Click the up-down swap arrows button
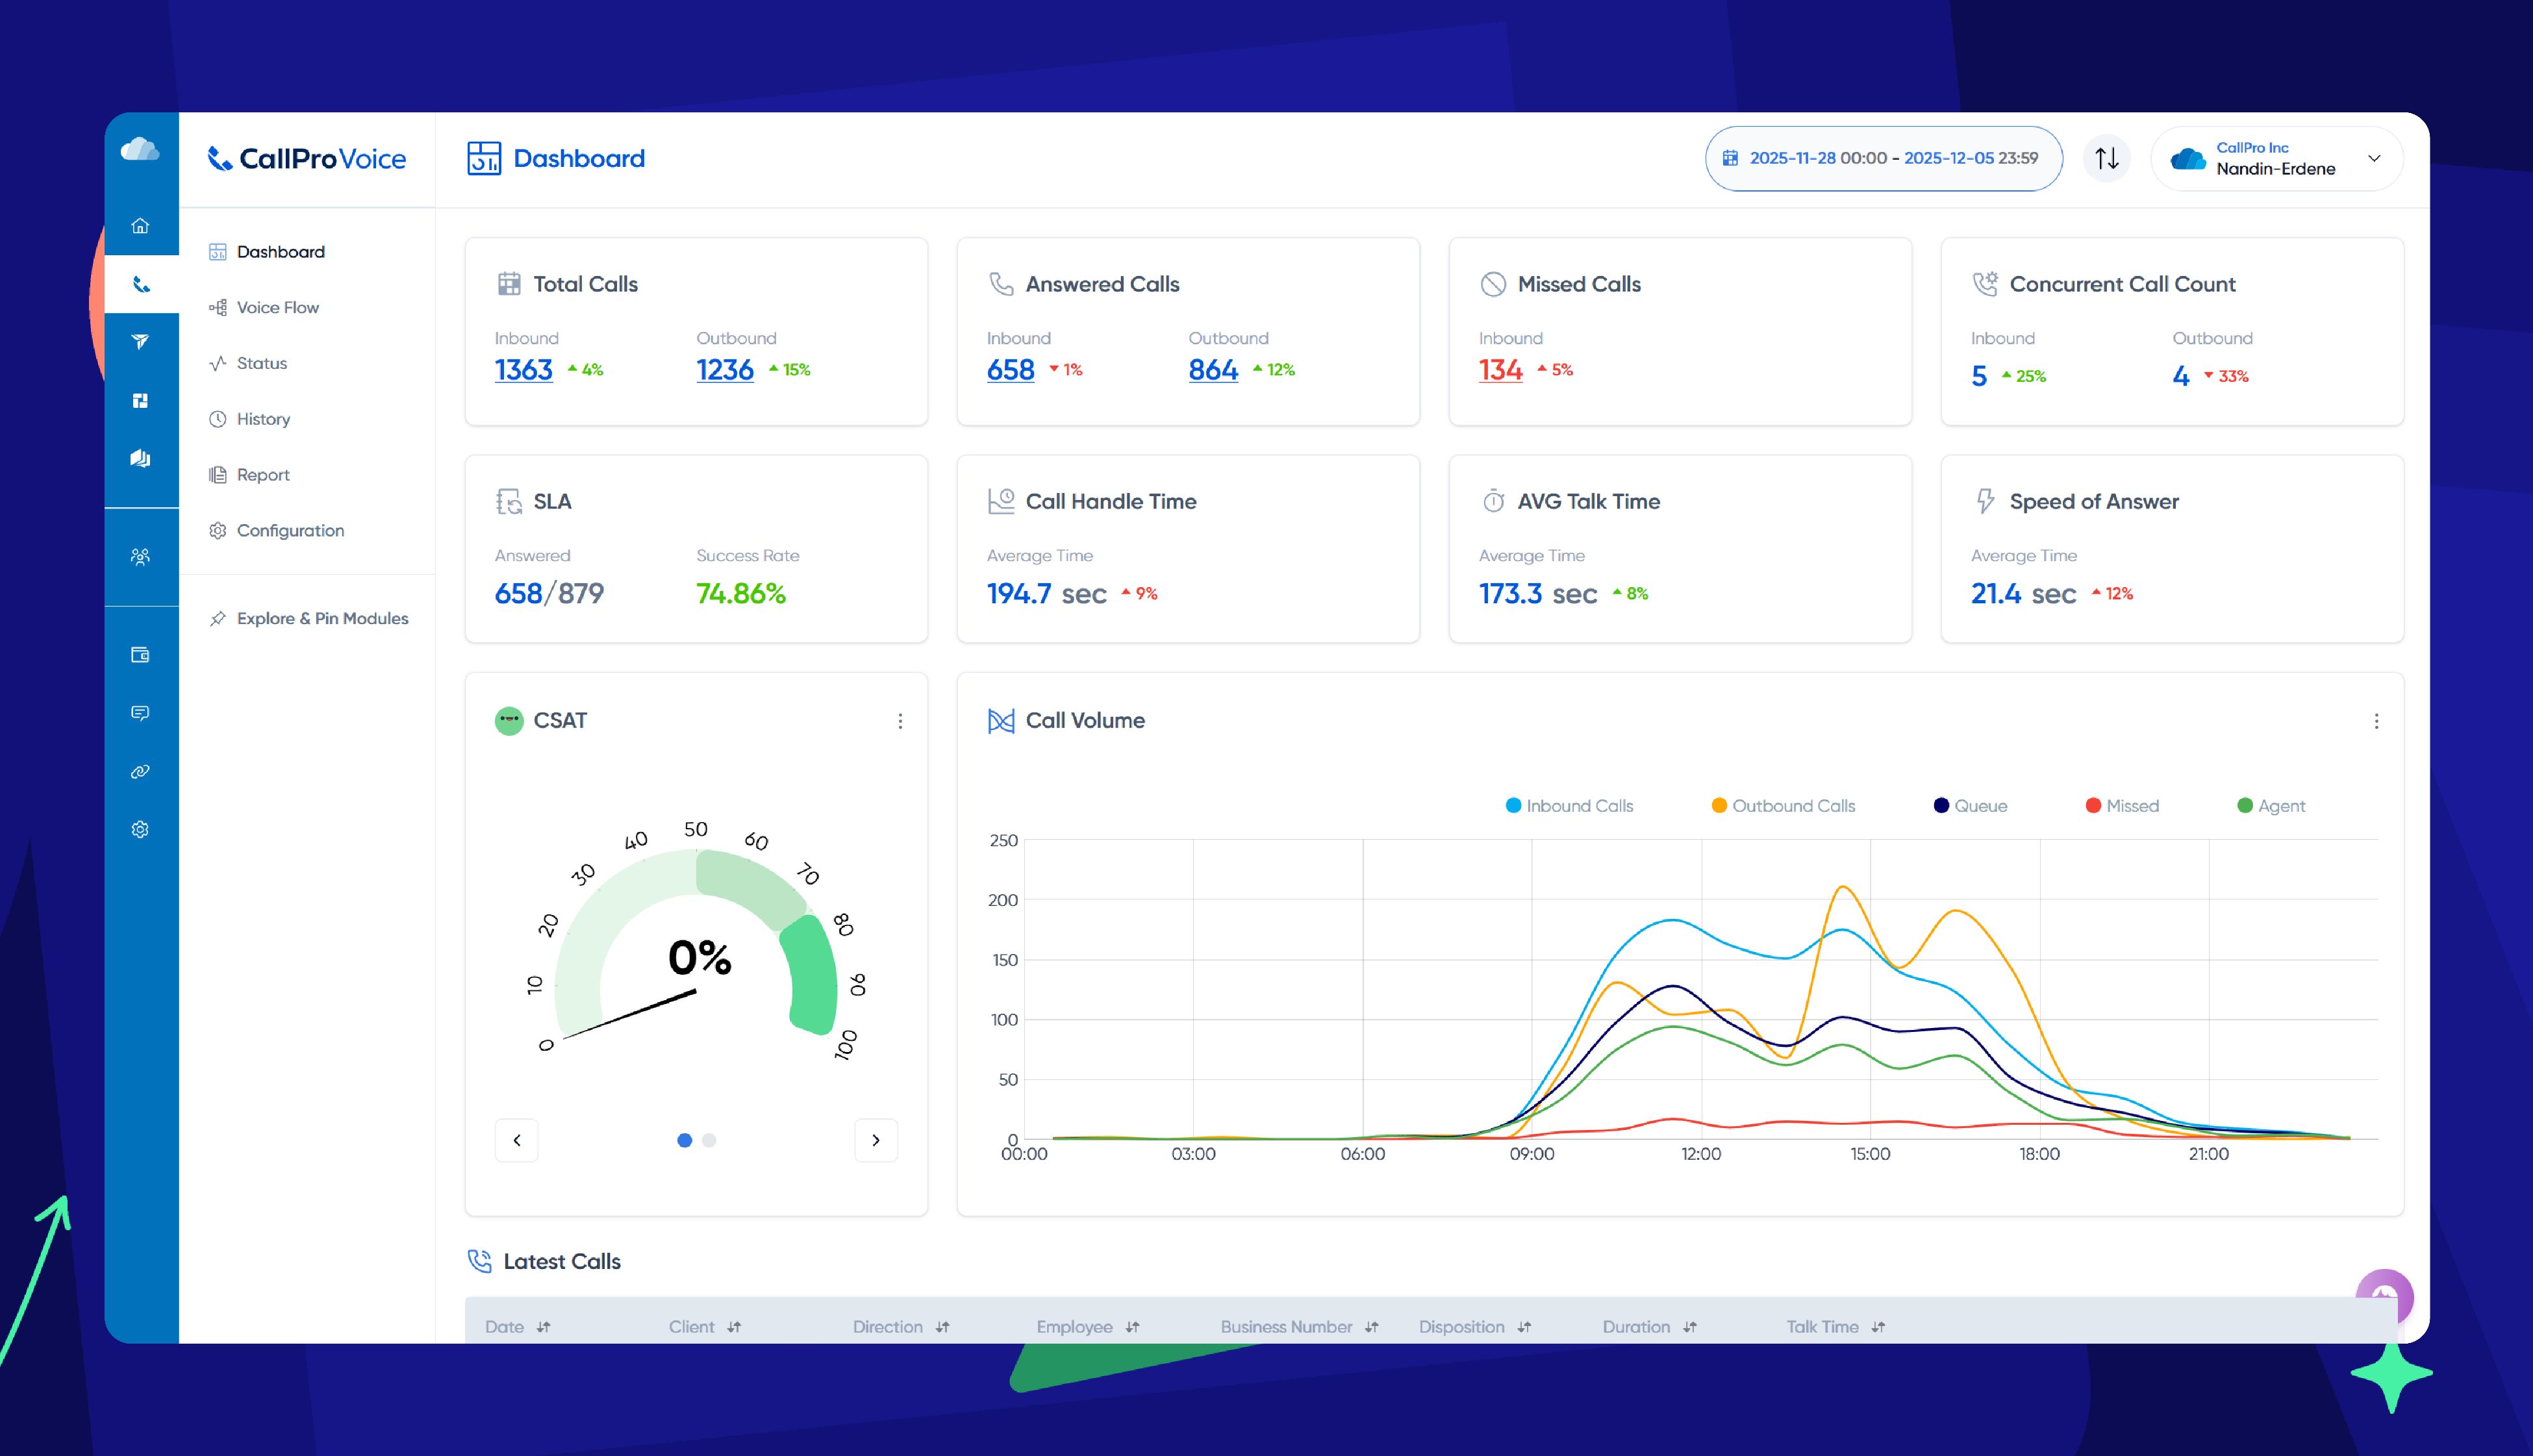Image resolution: width=2533 pixels, height=1456 pixels. [x=2106, y=158]
